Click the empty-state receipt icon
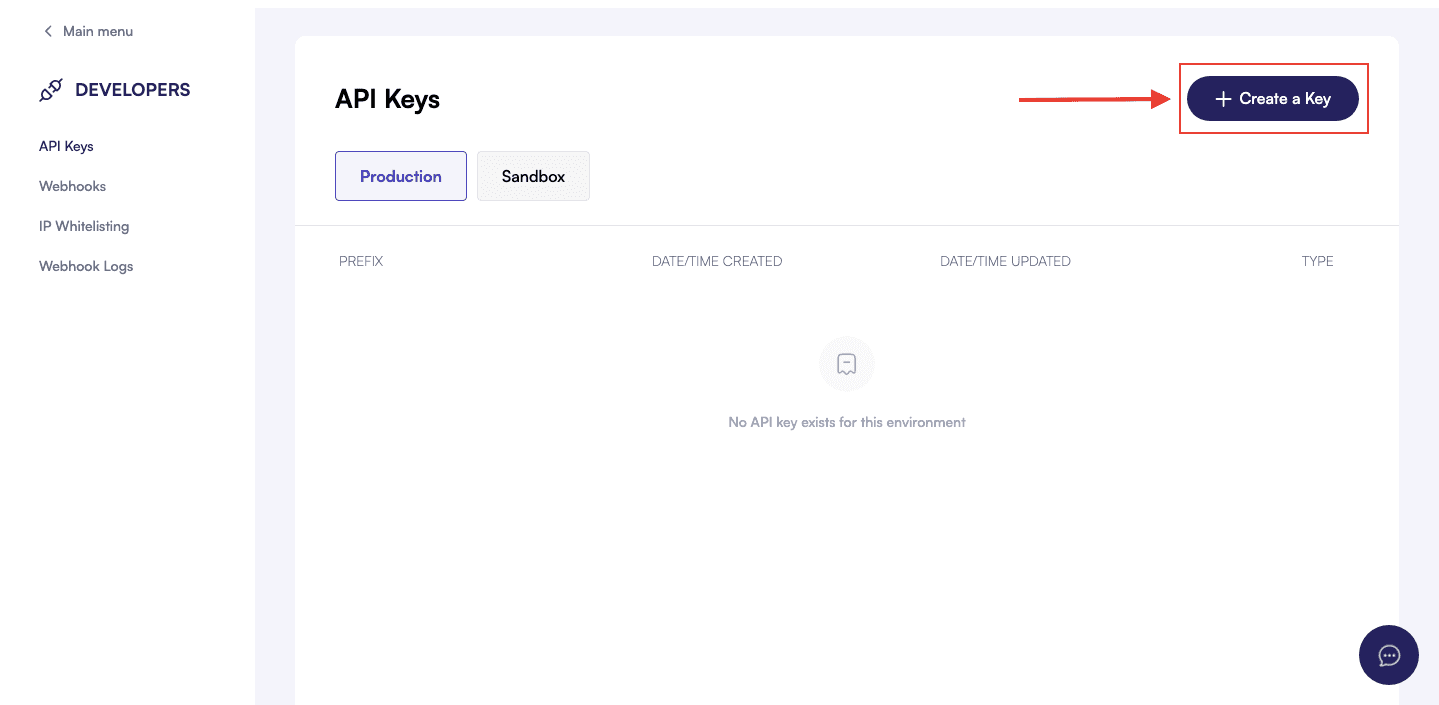Image resolution: width=1439 pixels, height=705 pixels. coord(847,364)
